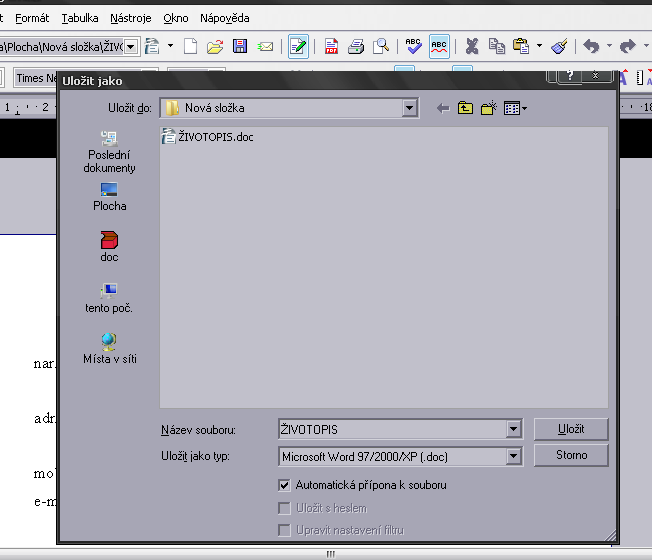652x560 pixels.
Task: Uncheck Automatická přípona k souboru
Action: pos(284,485)
